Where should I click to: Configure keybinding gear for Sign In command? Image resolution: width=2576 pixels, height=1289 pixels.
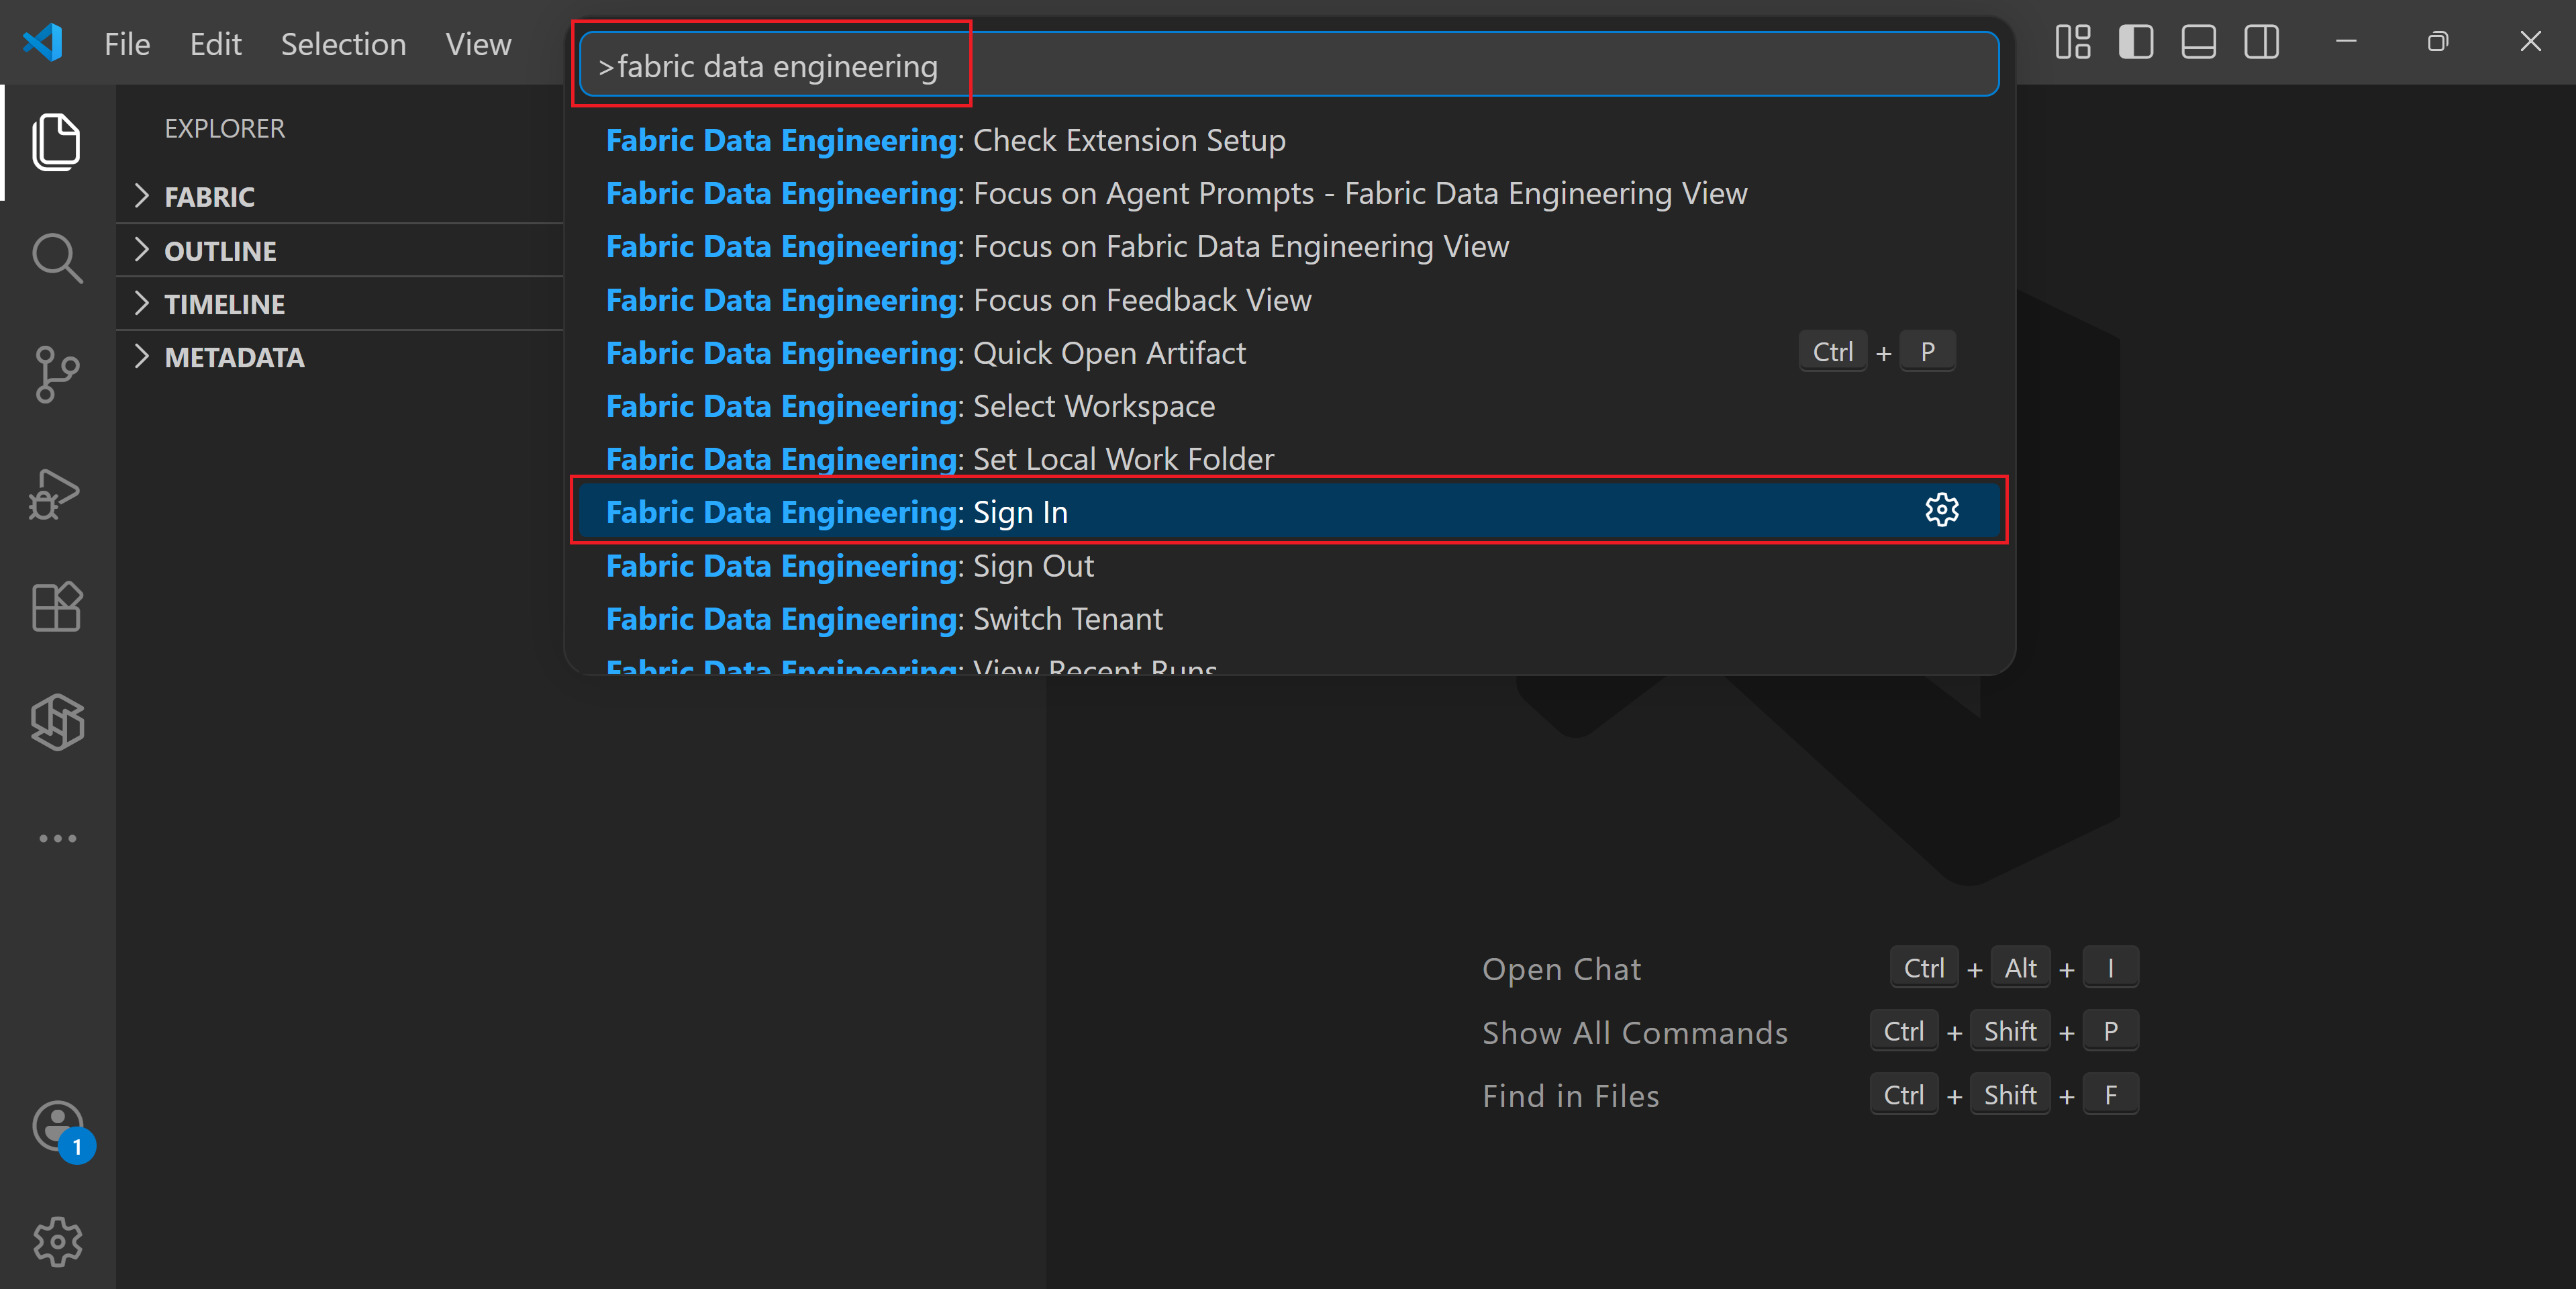1941,510
